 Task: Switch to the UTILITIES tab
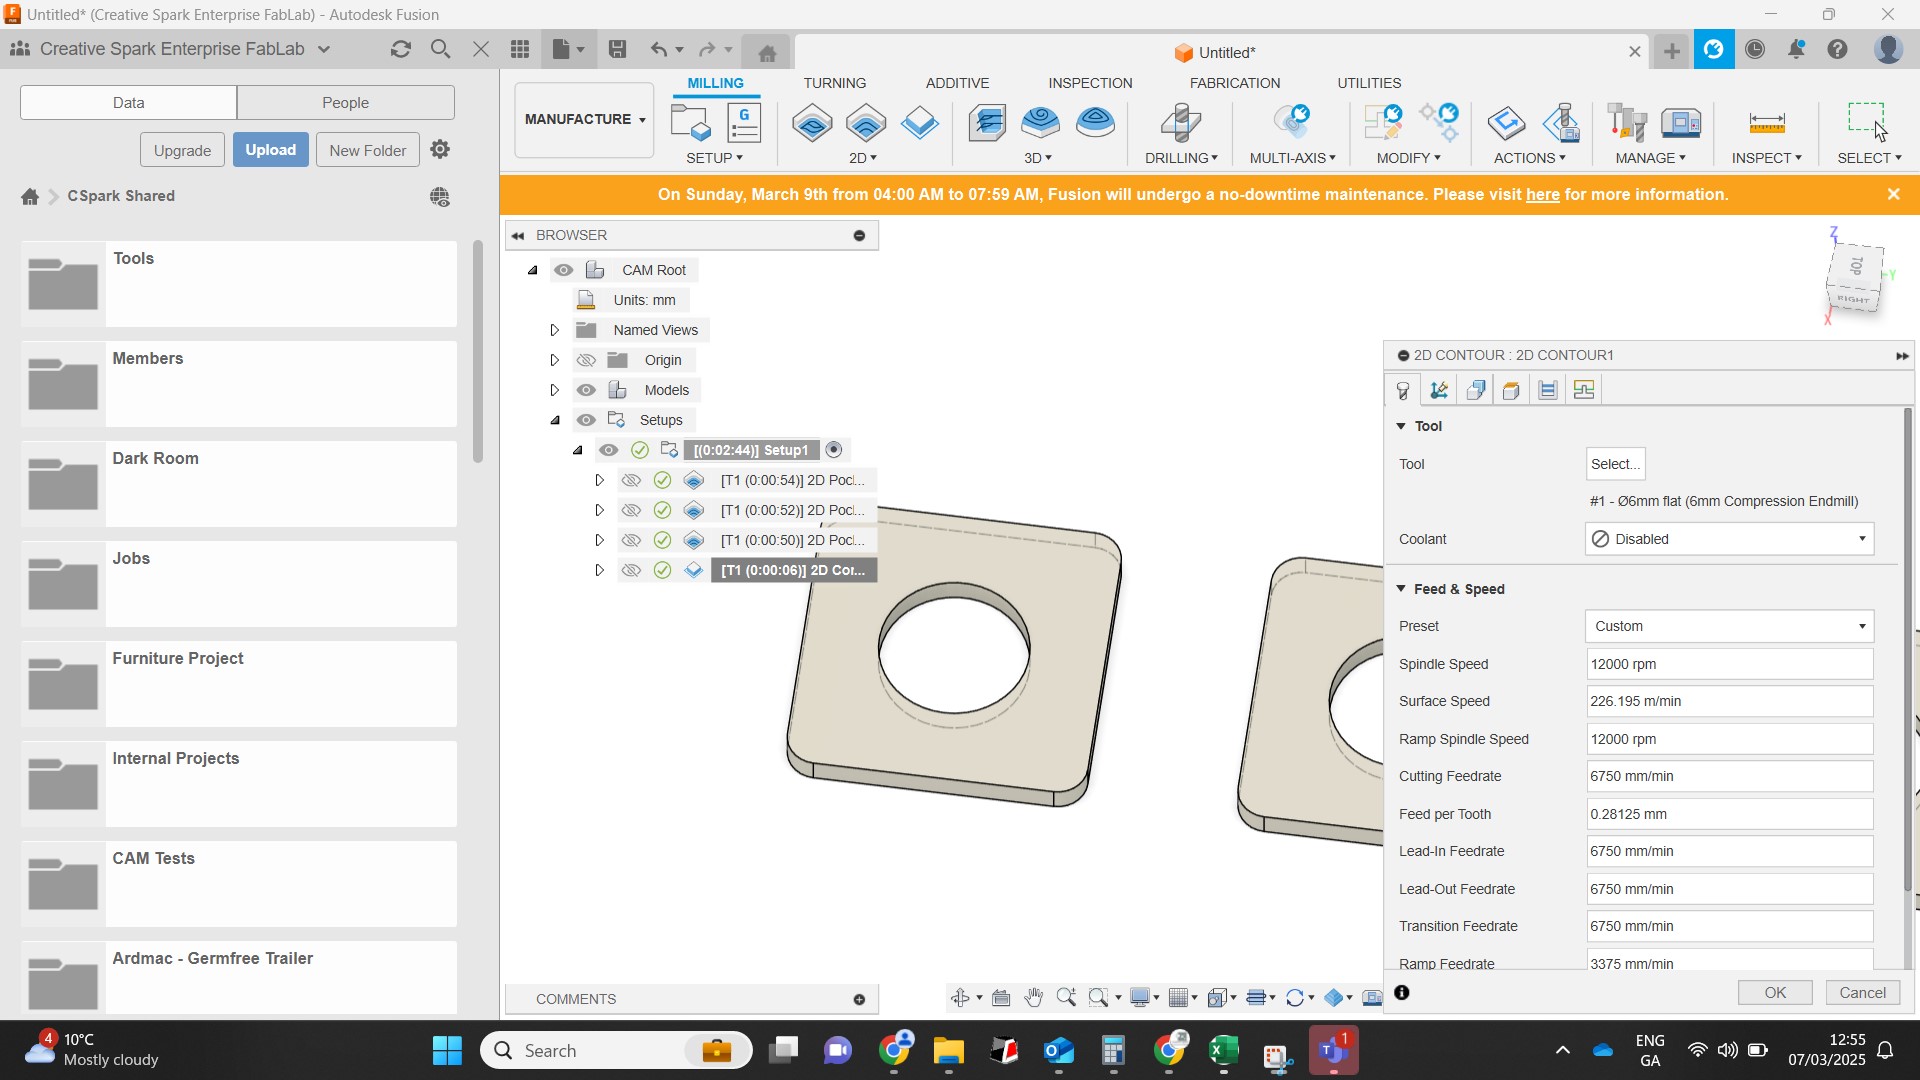tap(1369, 83)
